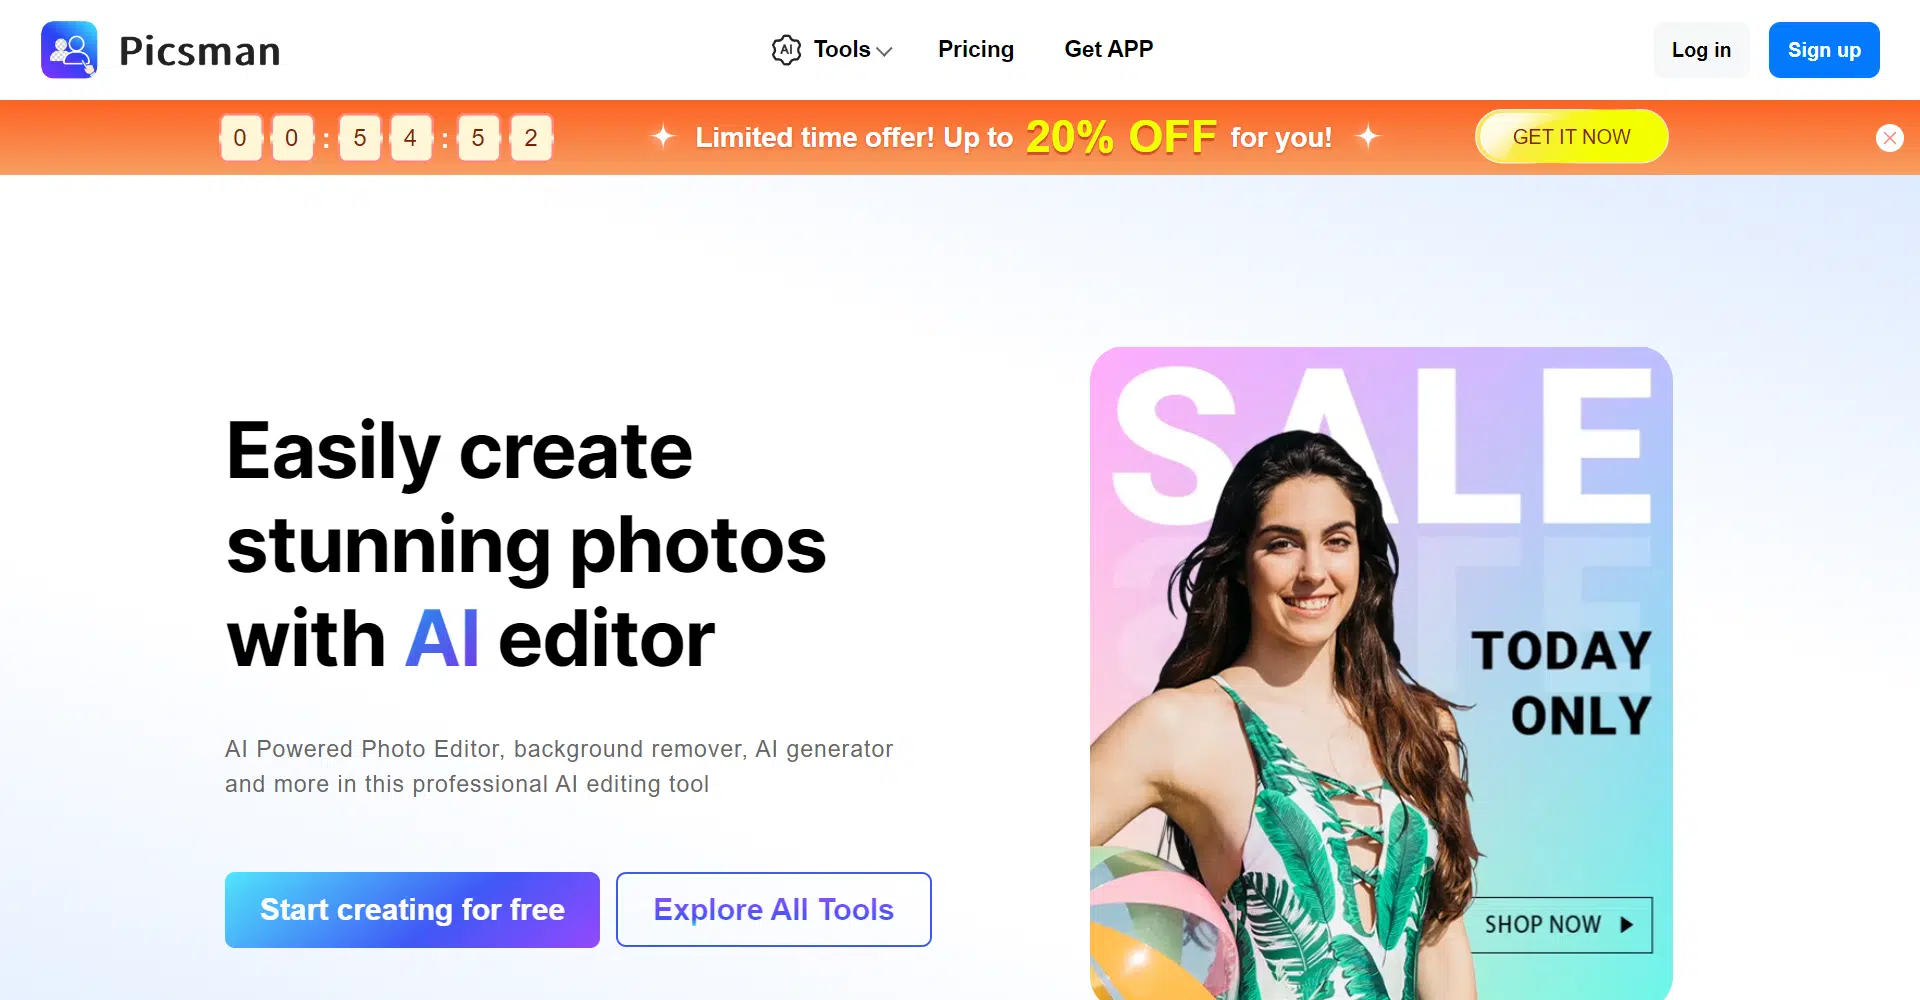
Task: Open the Tools menu
Action: coord(832,50)
